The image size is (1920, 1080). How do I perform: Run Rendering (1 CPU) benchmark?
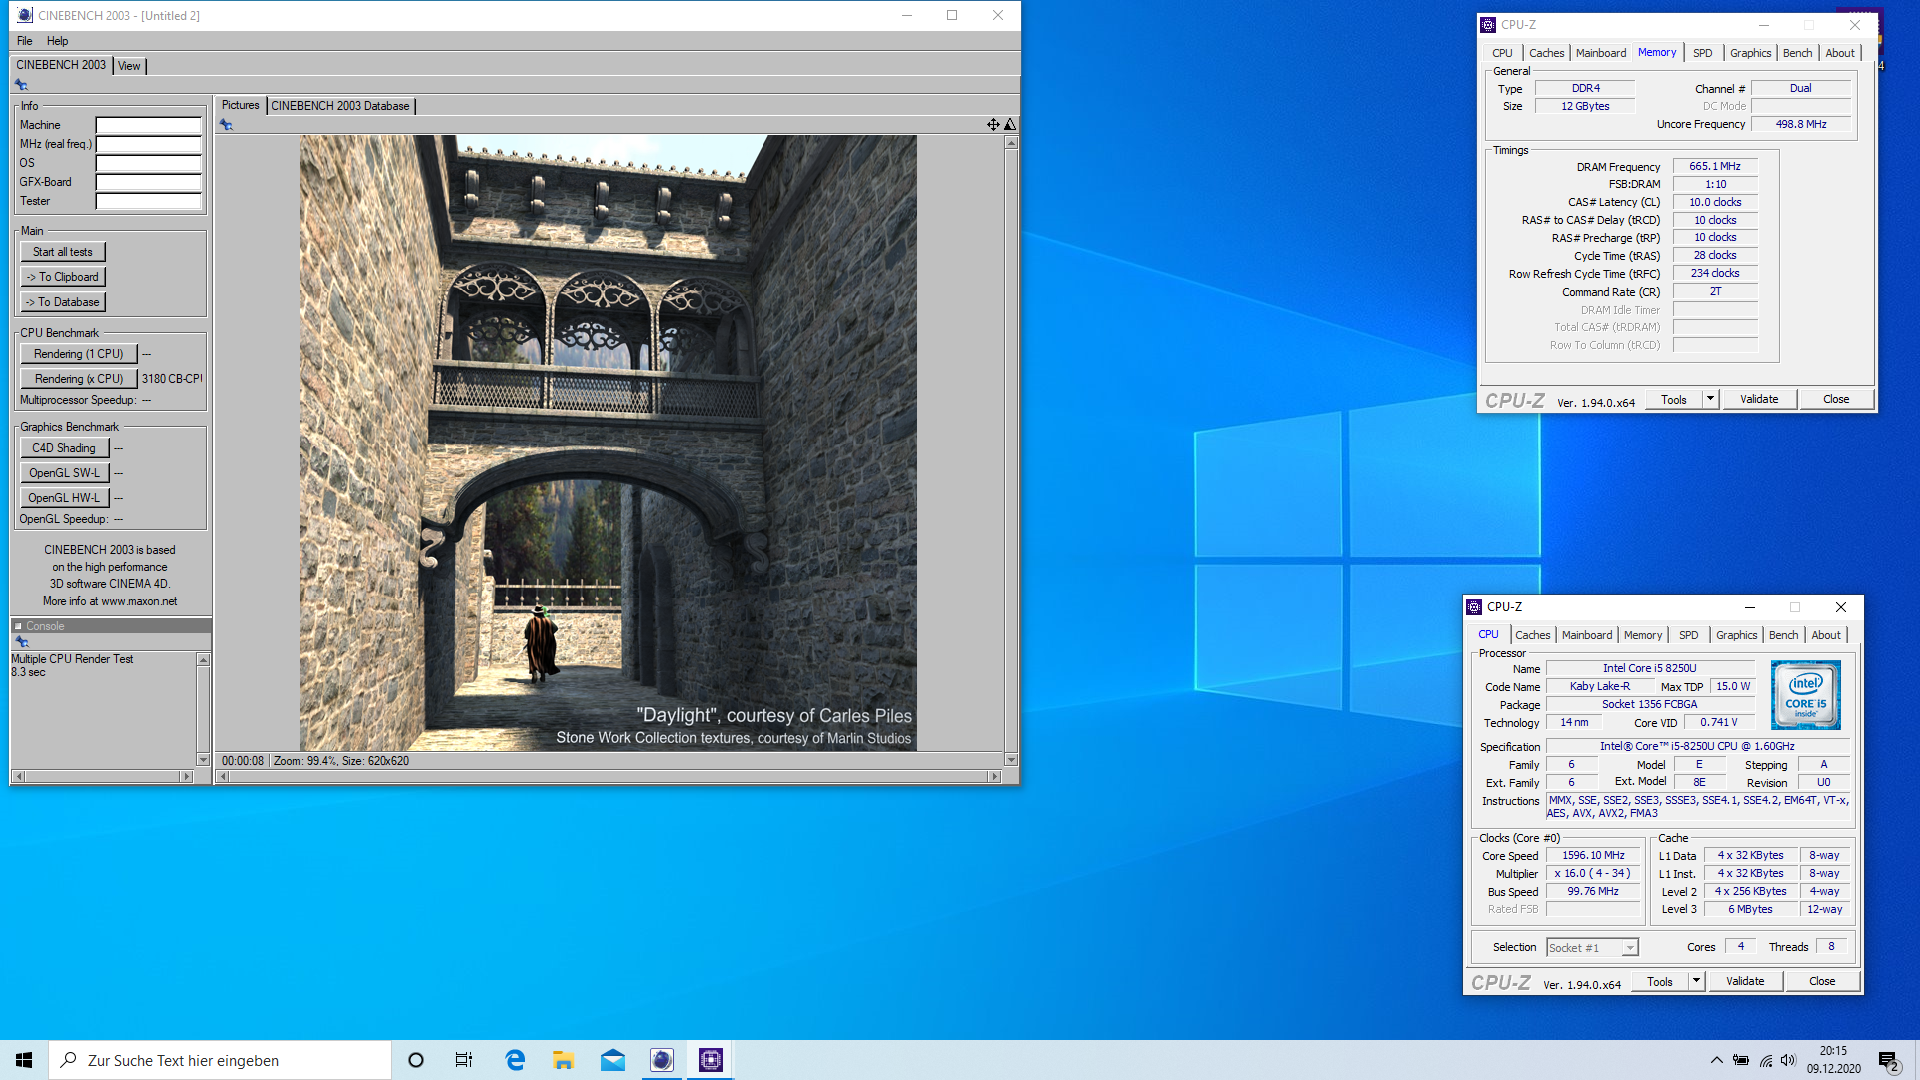tap(78, 354)
